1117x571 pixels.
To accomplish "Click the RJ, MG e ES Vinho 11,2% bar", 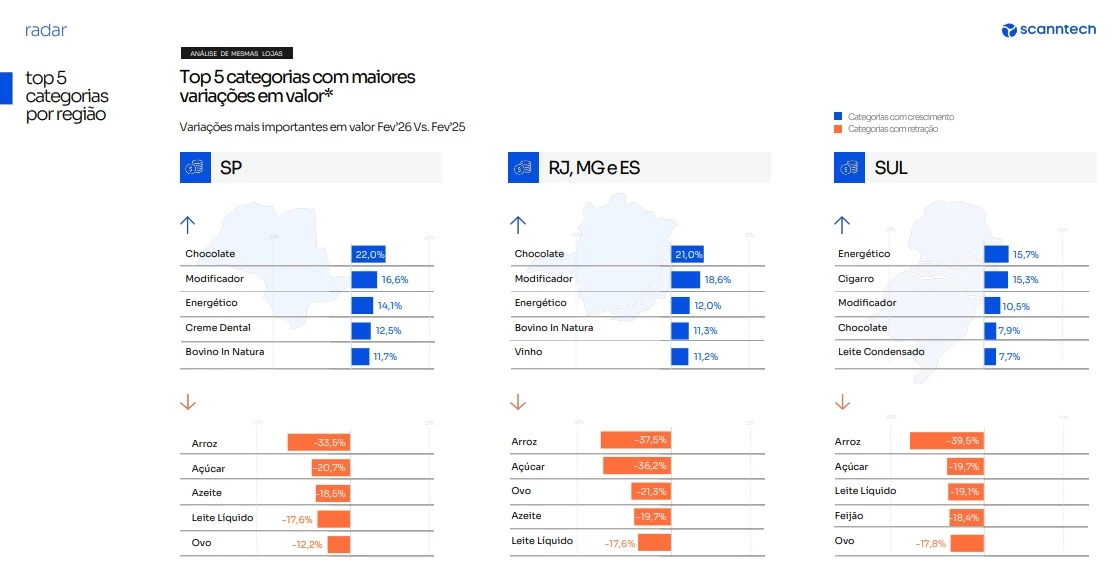I will click(680, 356).
